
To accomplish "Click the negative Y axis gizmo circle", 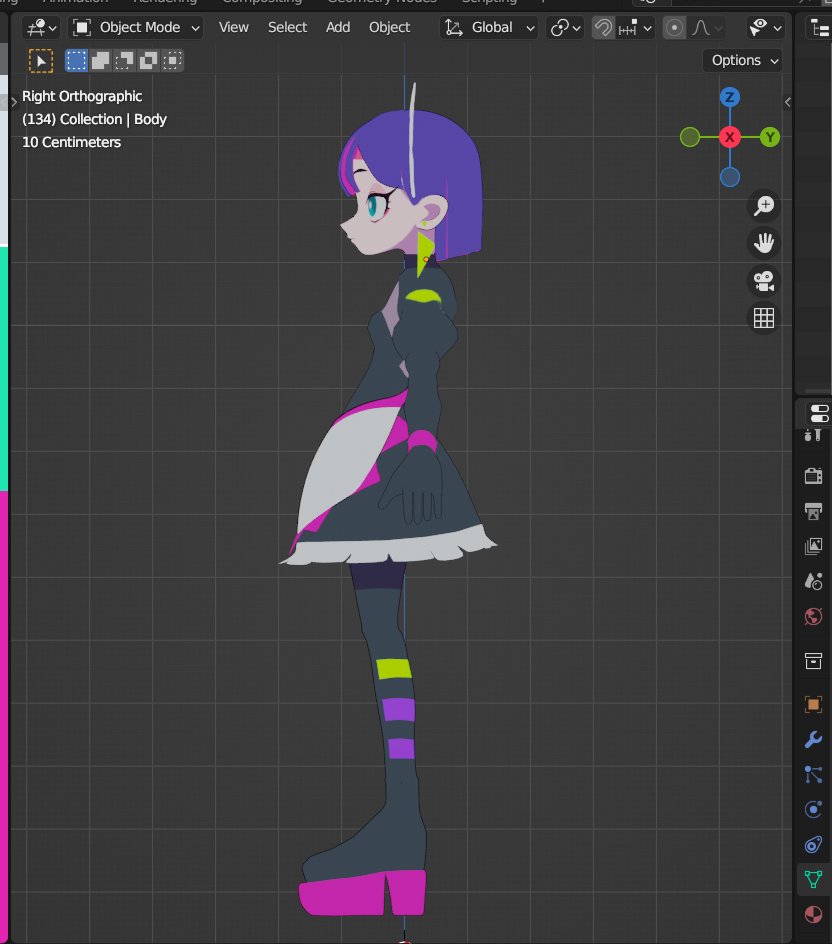I will coord(690,137).
